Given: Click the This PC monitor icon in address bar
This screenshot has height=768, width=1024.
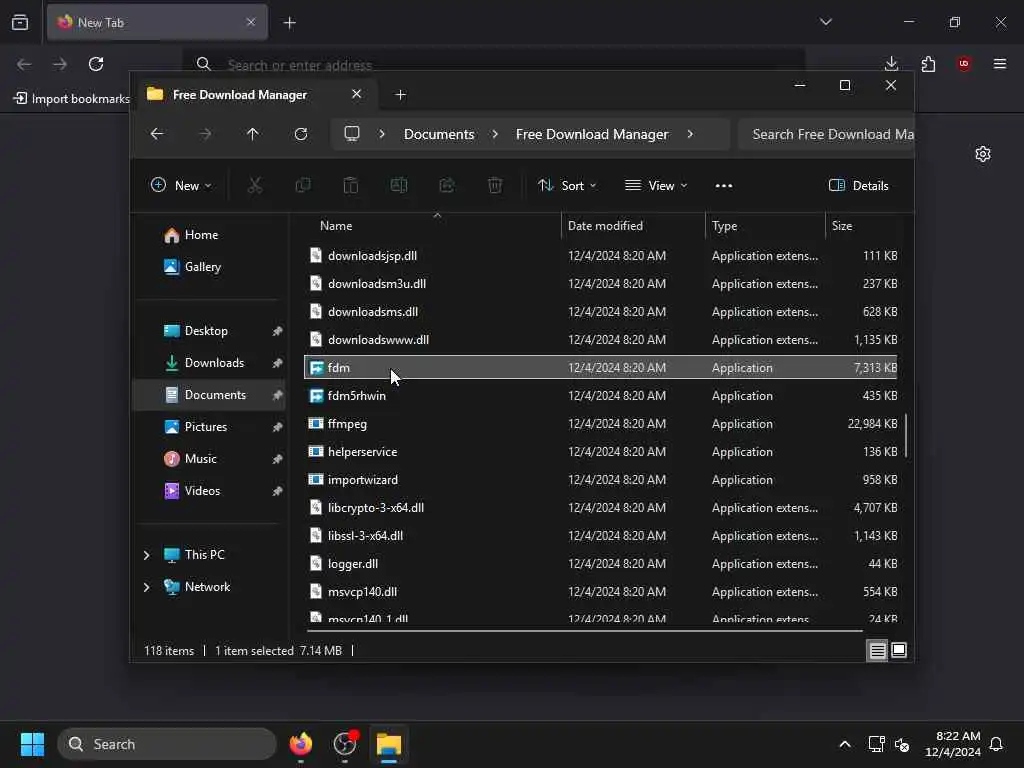Looking at the screenshot, I should [352, 133].
